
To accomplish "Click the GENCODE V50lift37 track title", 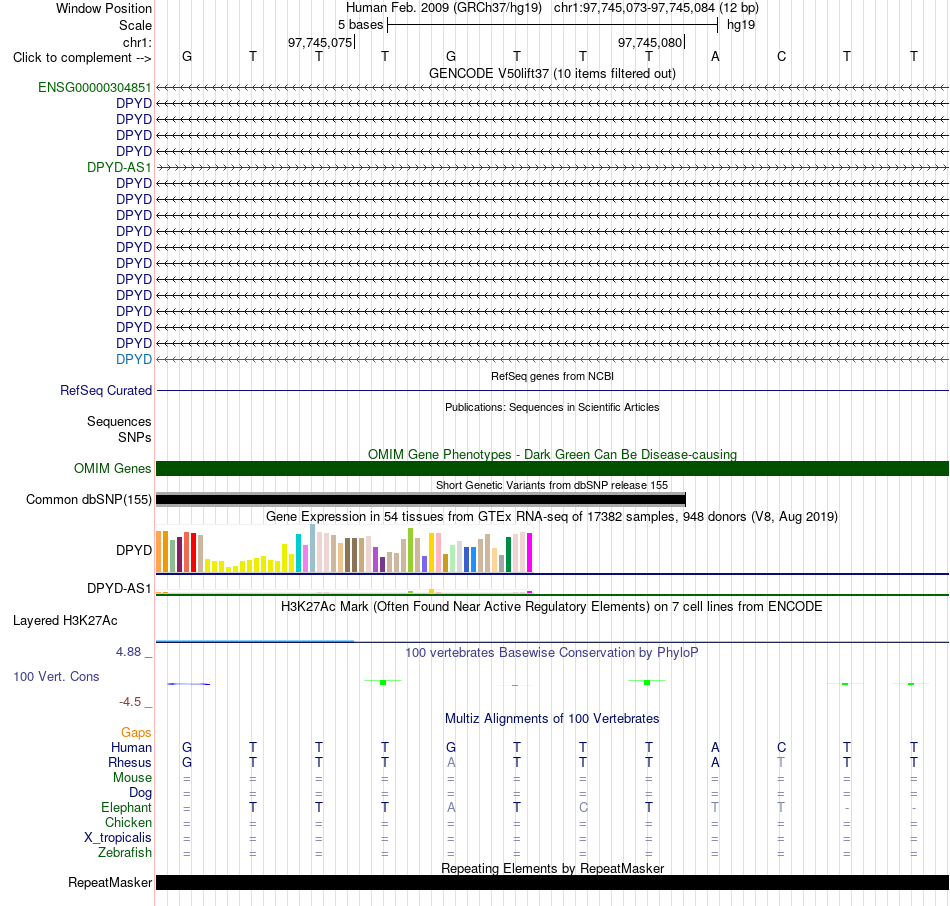I will [x=552, y=73].
